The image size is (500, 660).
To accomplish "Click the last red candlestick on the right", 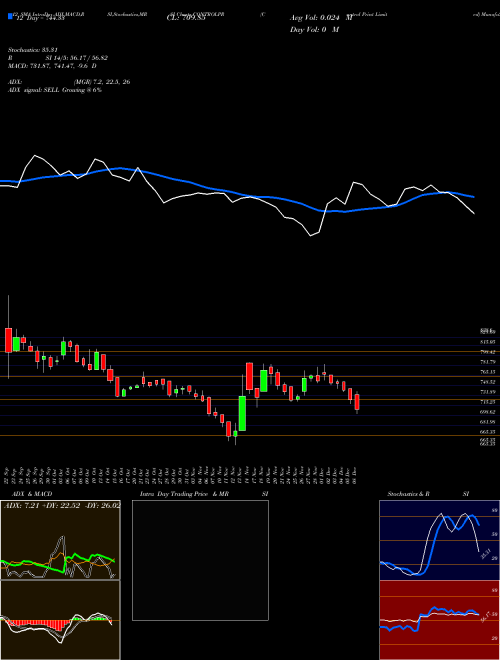I will pyautogui.click(x=357, y=402).
